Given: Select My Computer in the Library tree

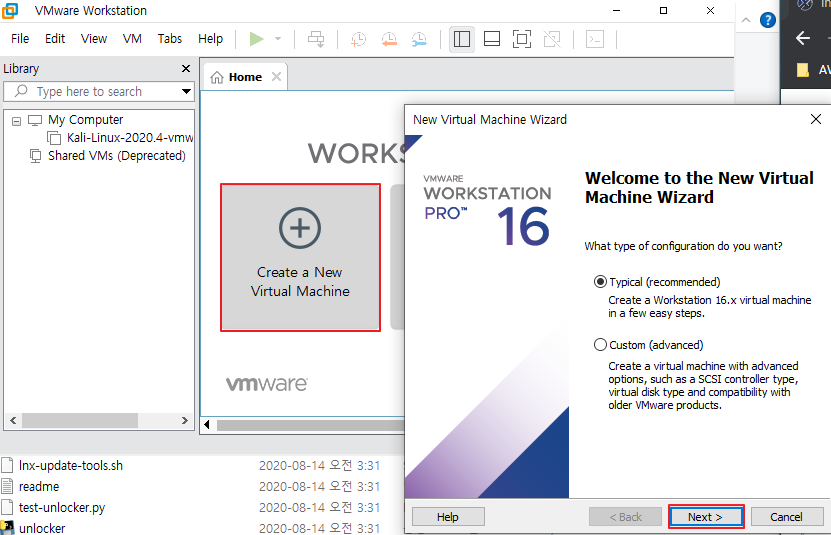Looking at the screenshot, I should 85,120.
